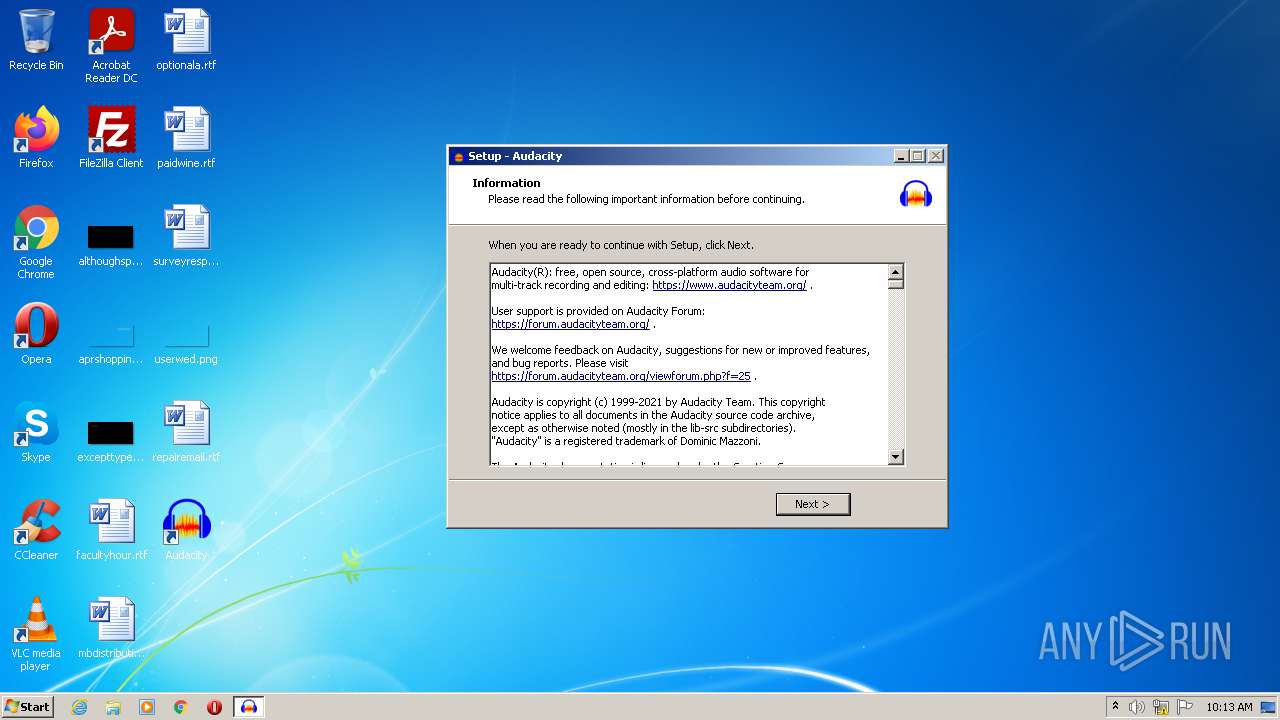Viewport: 1280px width, 720px height.
Task: Open Internet Explorer from the taskbar
Action: 79,707
